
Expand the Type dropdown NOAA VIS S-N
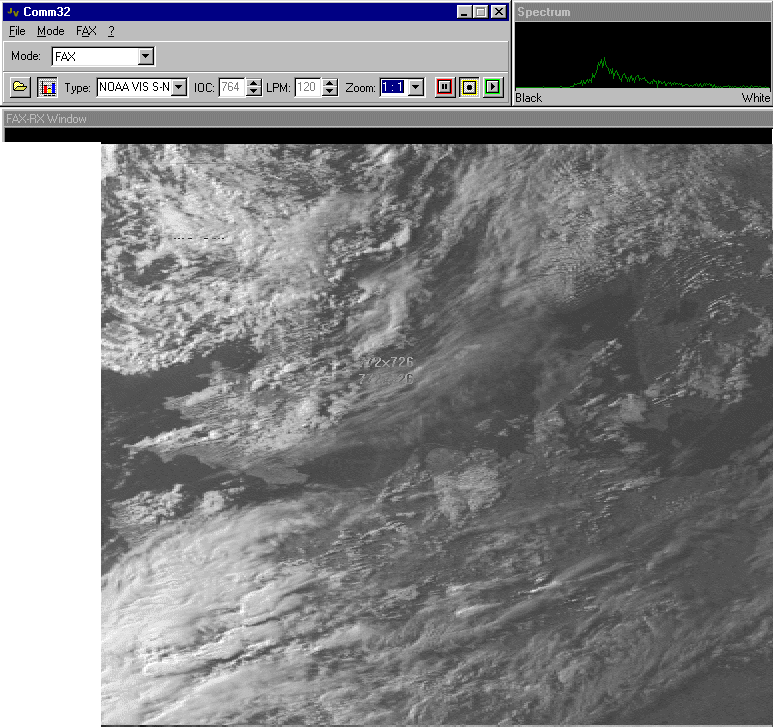tap(179, 88)
